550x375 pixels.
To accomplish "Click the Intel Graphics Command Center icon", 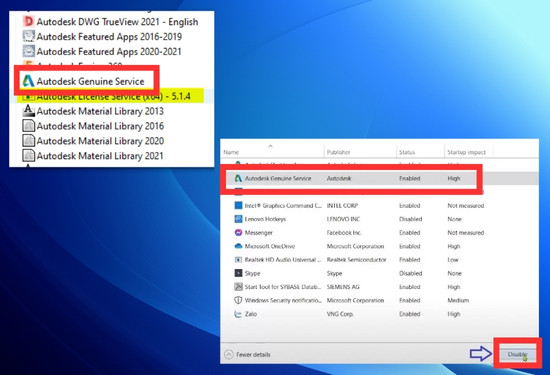I will [x=238, y=205].
